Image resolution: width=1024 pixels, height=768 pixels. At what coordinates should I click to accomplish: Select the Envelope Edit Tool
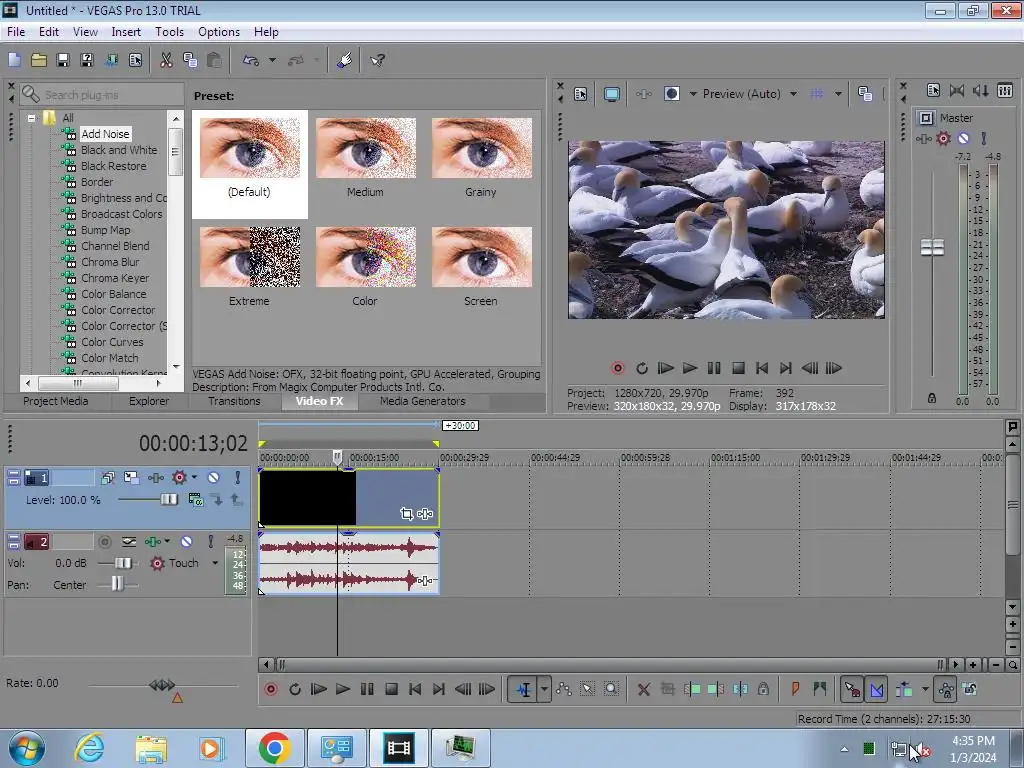click(x=564, y=689)
